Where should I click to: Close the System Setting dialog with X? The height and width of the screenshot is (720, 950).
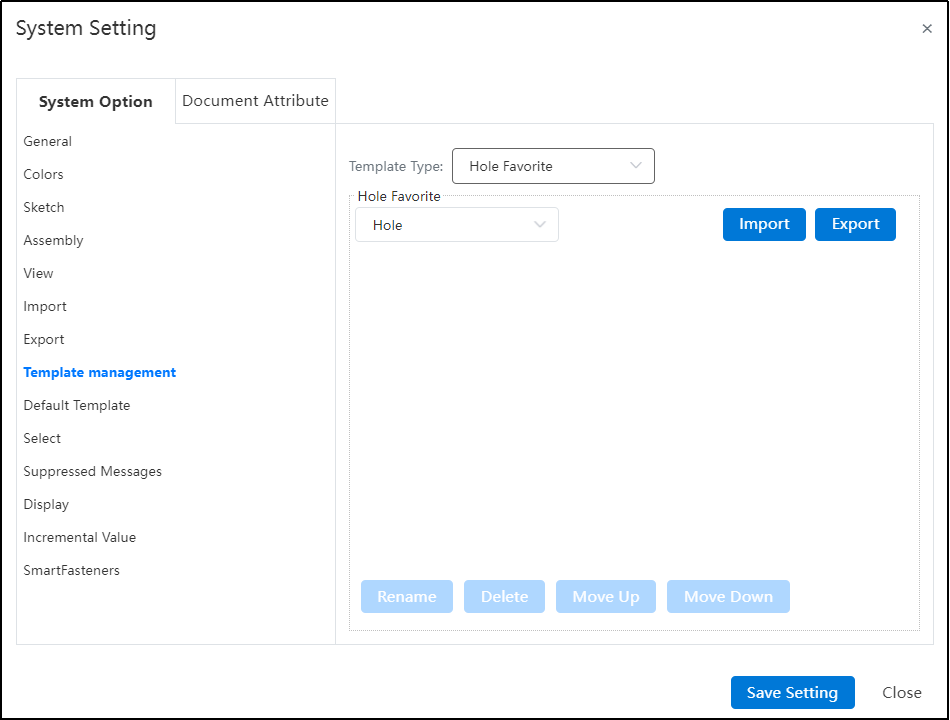point(926,28)
